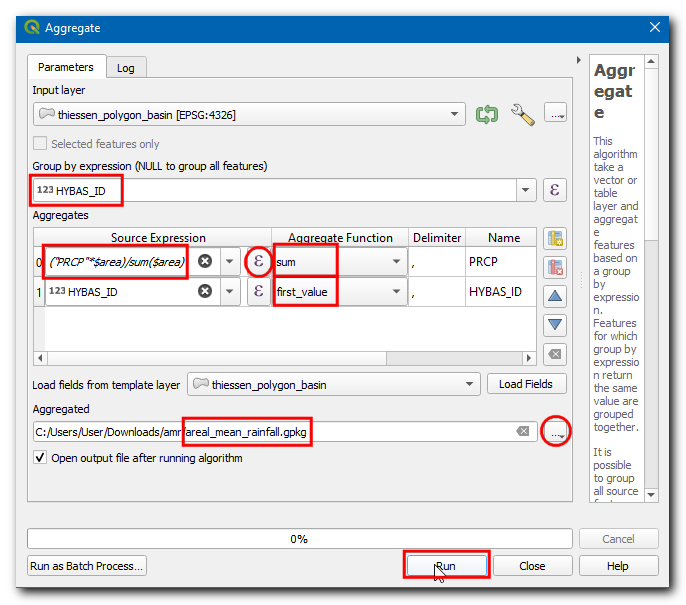Expand the Input layer dropdown
686x605 pixels.
click(x=456, y=114)
